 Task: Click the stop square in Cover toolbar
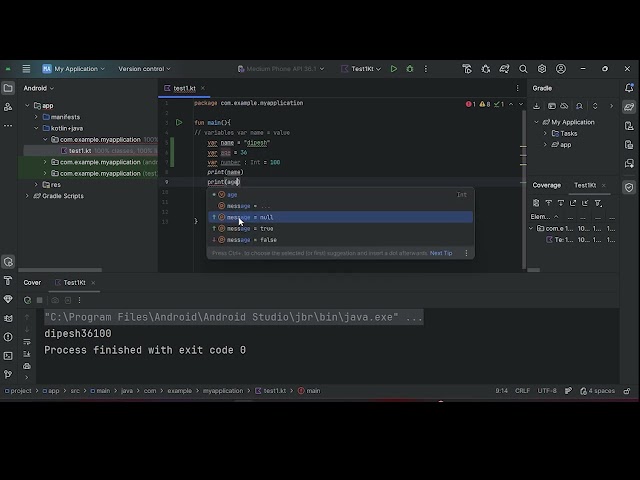40,300
